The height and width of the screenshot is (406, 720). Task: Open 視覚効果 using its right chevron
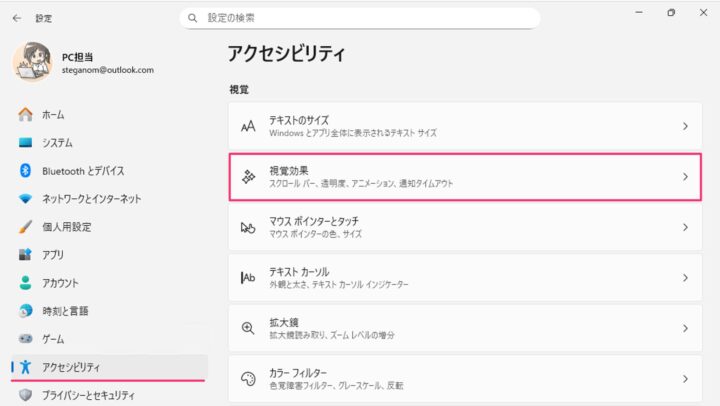(685, 177)
